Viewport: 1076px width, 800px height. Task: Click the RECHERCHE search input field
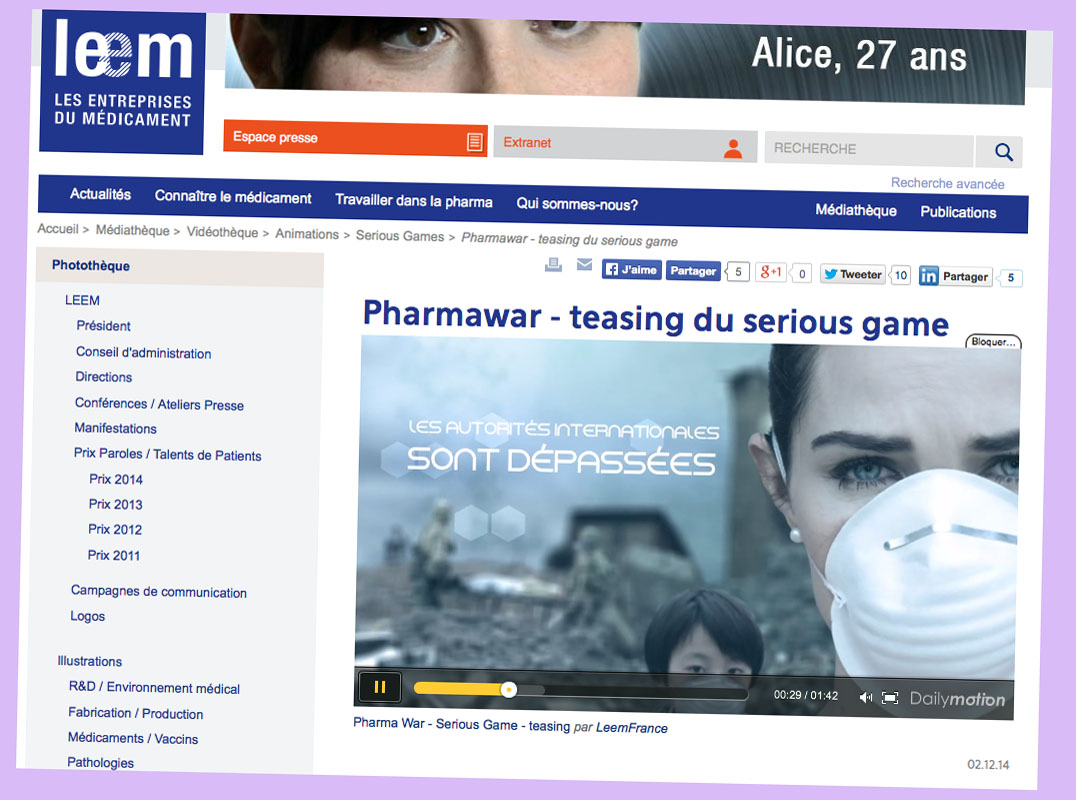867,149
